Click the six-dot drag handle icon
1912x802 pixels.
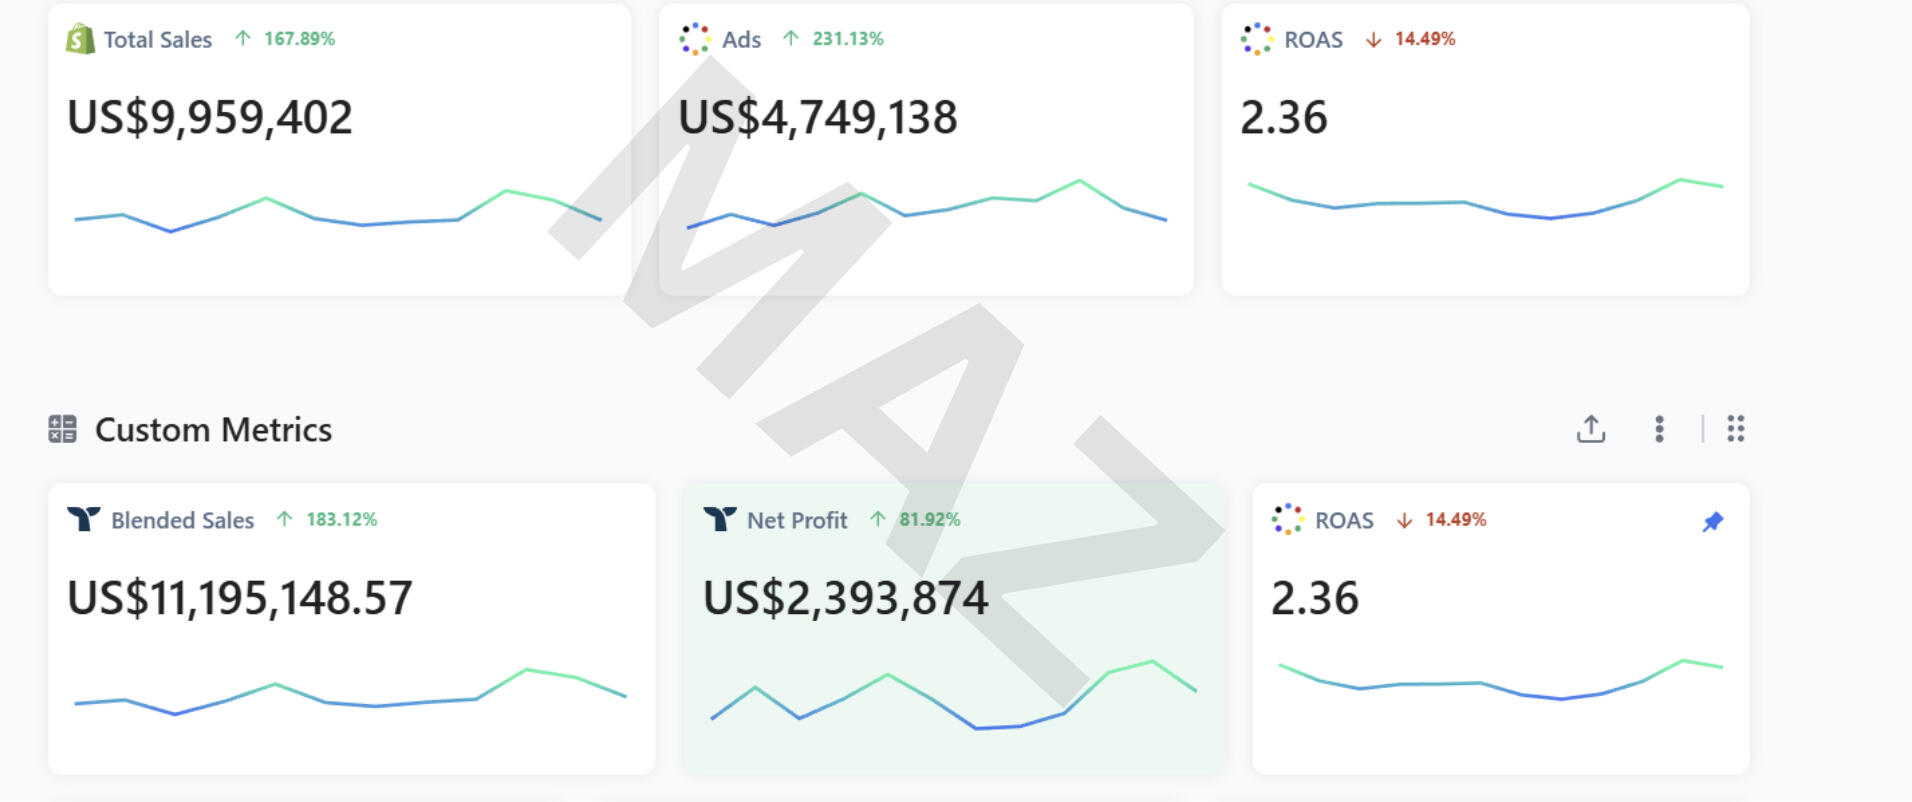coord(1735,429)
